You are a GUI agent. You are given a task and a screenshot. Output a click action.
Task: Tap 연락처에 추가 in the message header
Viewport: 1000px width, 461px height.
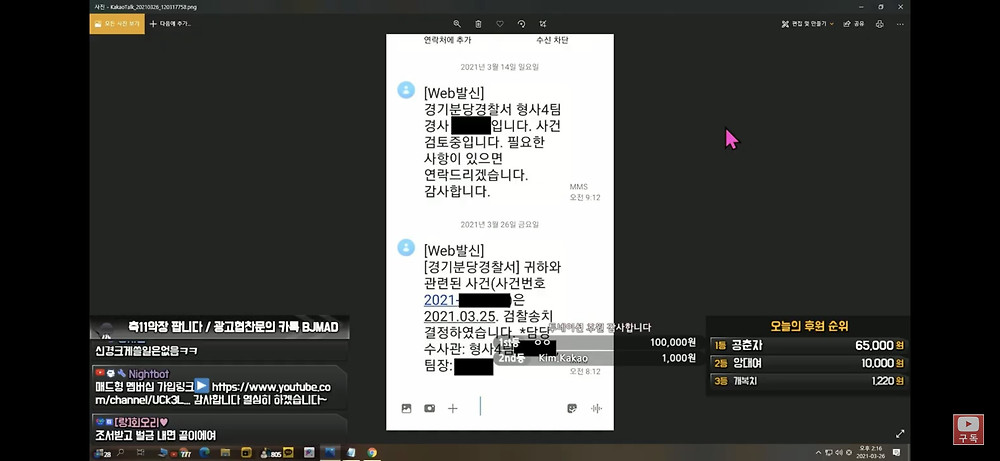point(447,40)
